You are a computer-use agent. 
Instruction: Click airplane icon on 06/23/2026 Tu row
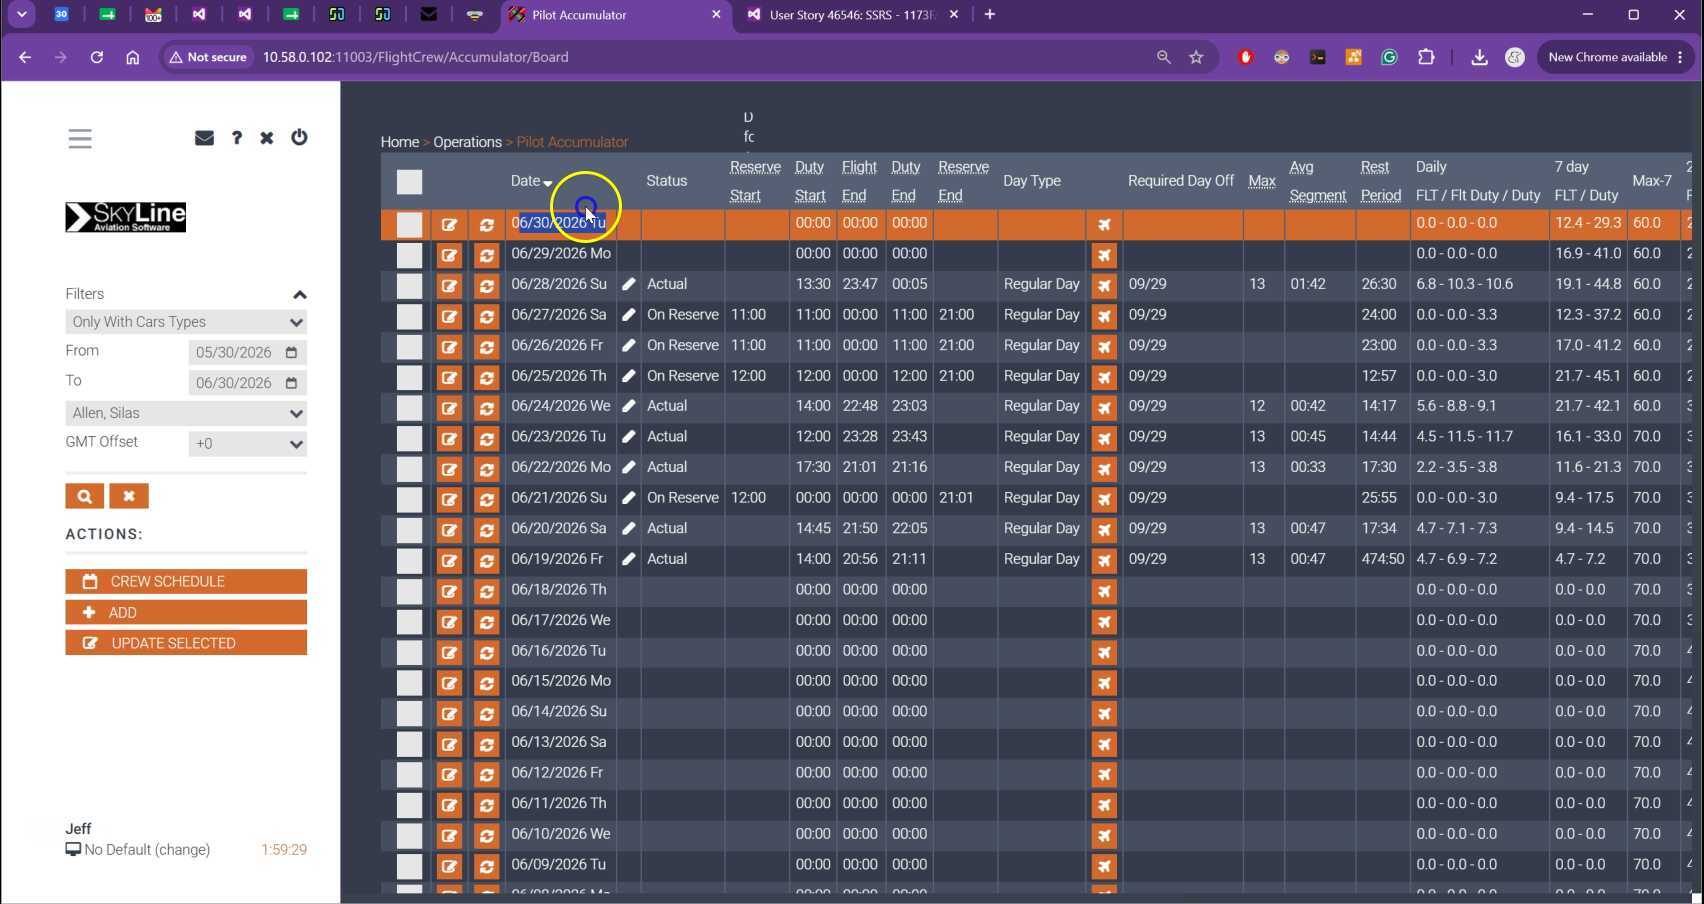click(1104, 438)
